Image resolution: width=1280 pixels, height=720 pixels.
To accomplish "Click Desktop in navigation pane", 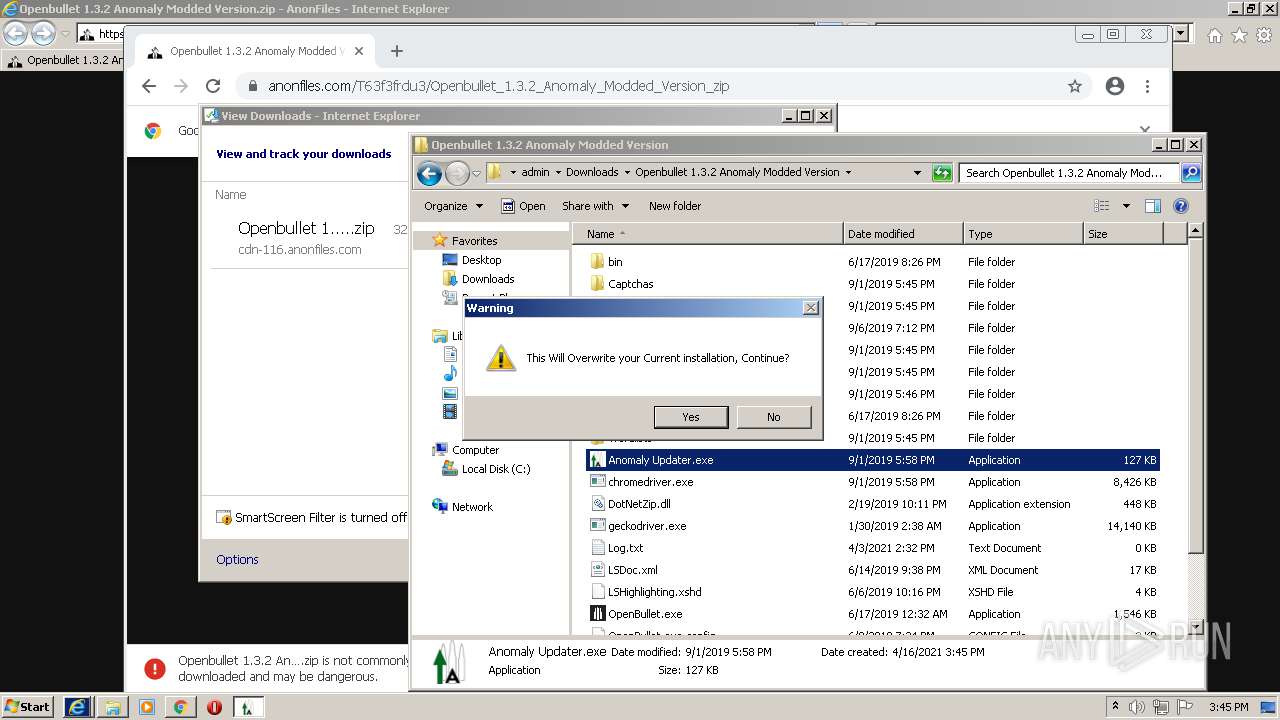I will [x=481, y=260].
